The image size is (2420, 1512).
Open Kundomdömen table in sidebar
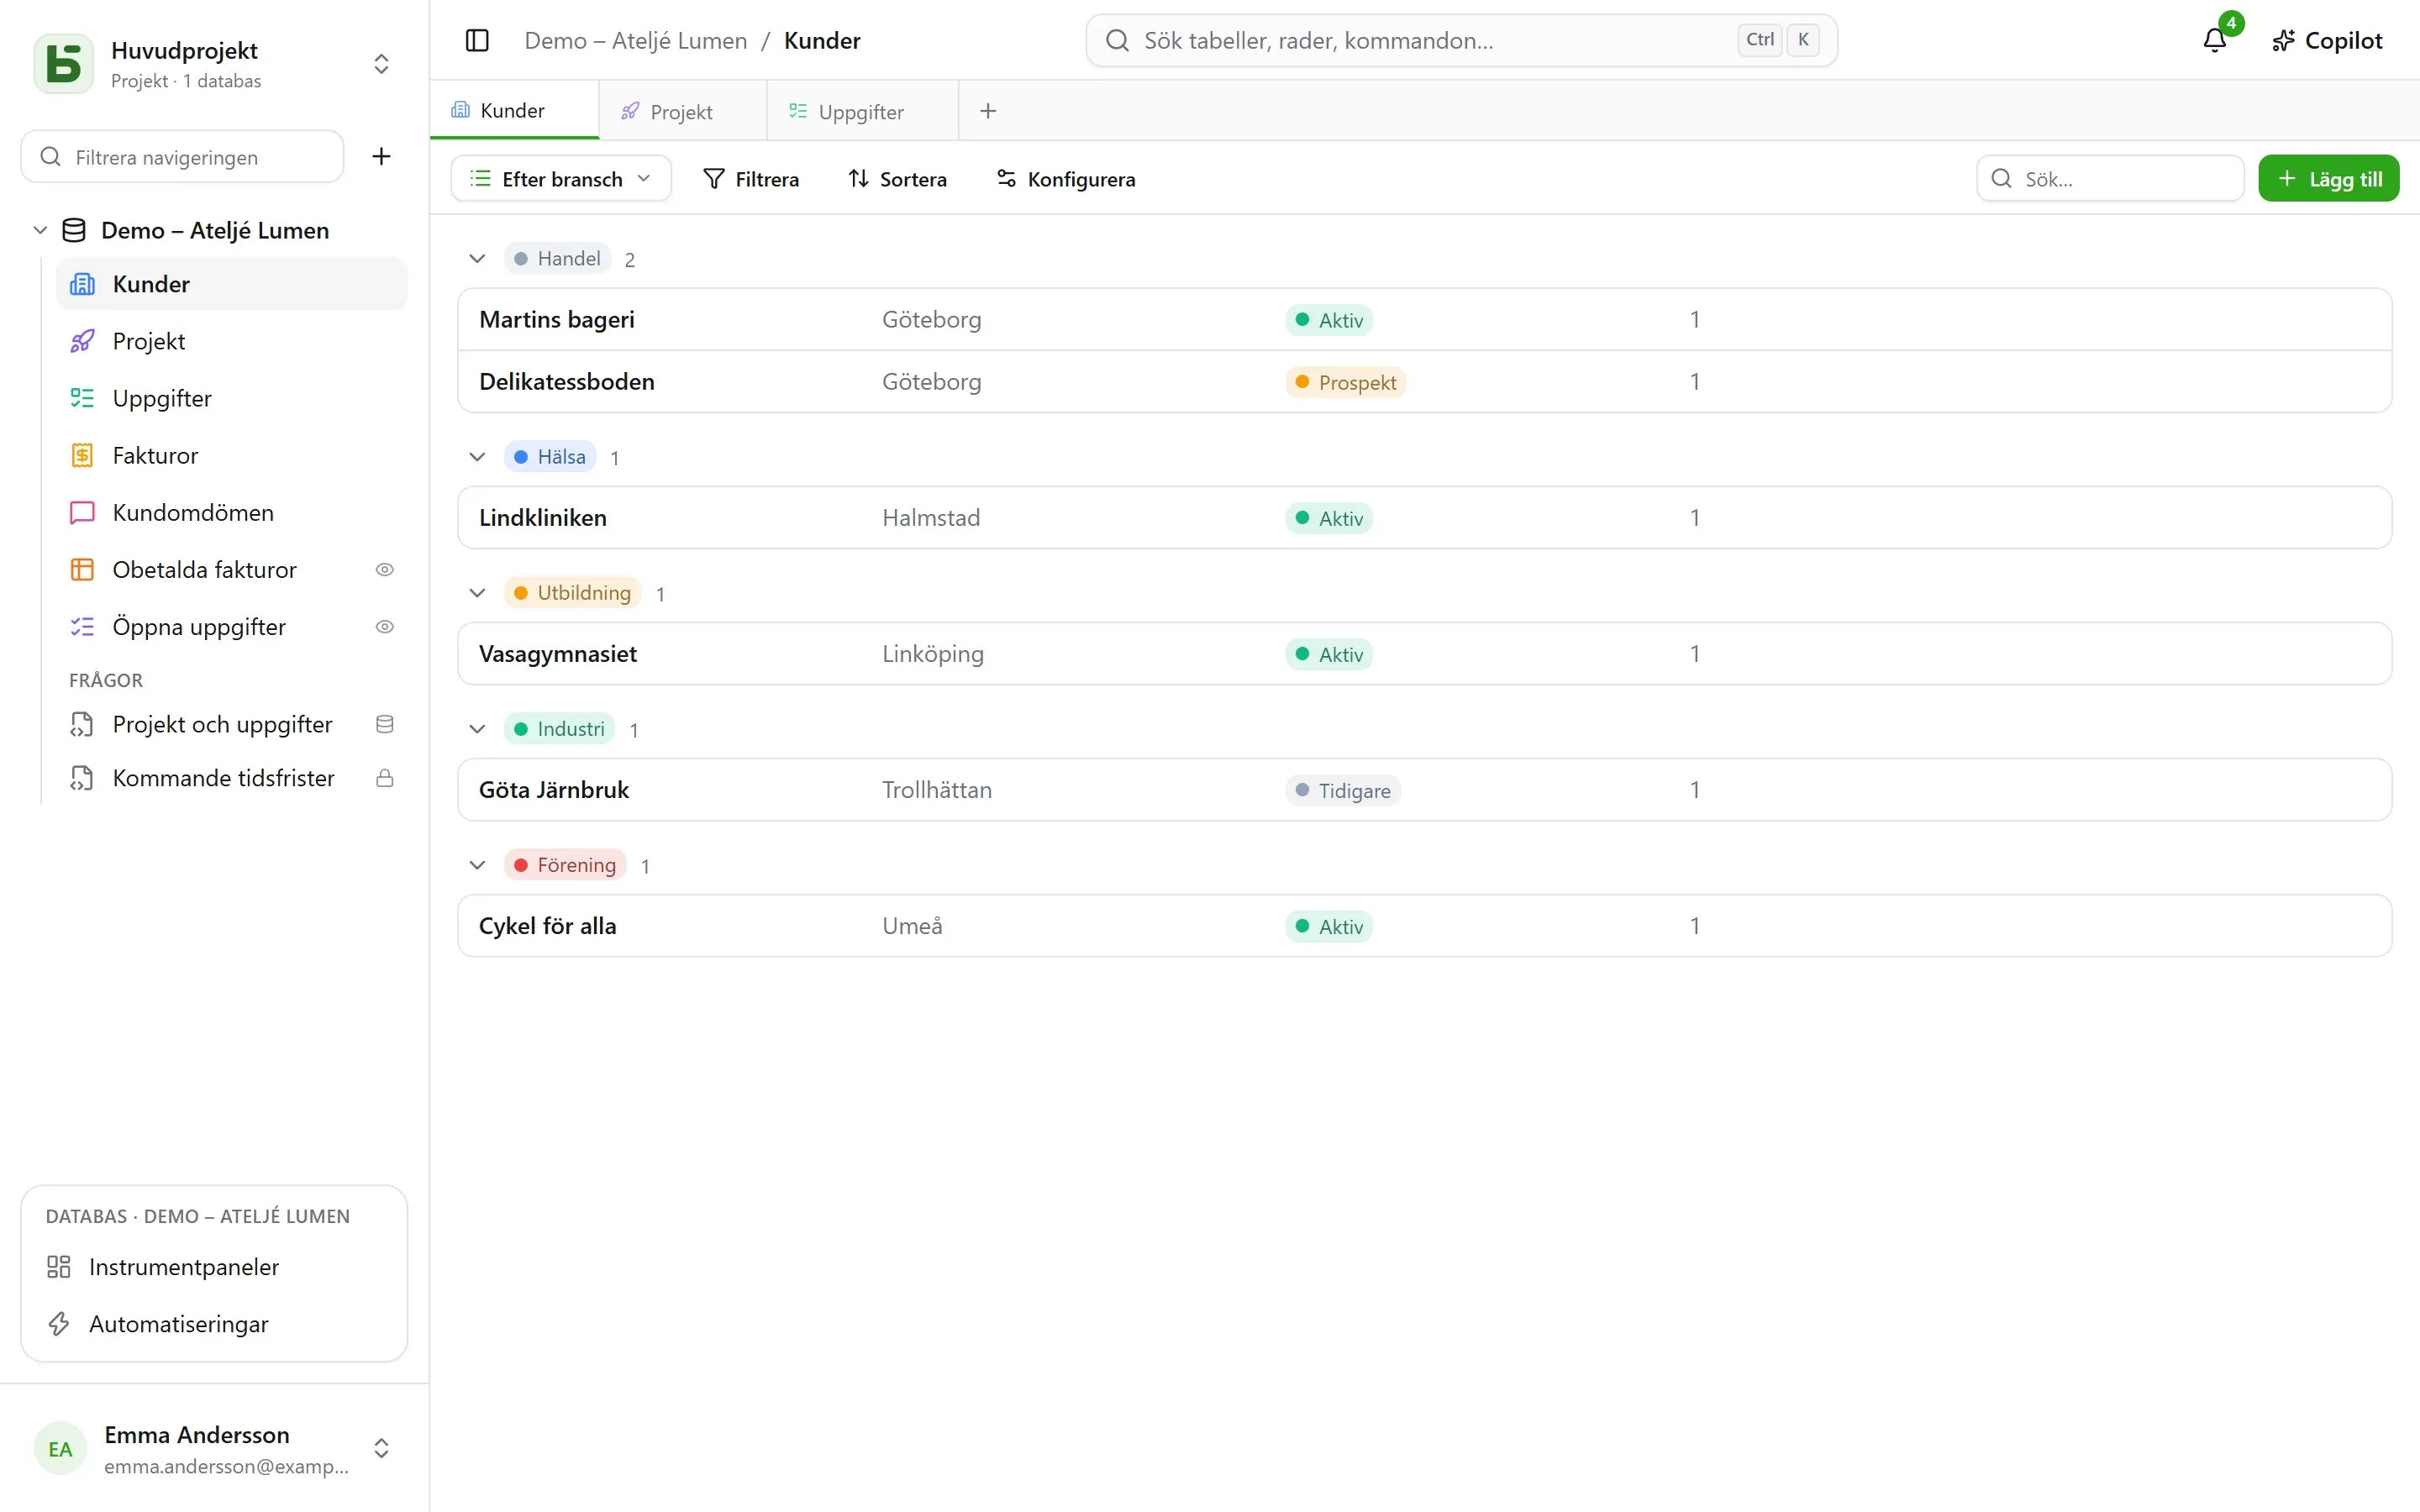pyautogui.click(x=232, y=512)
